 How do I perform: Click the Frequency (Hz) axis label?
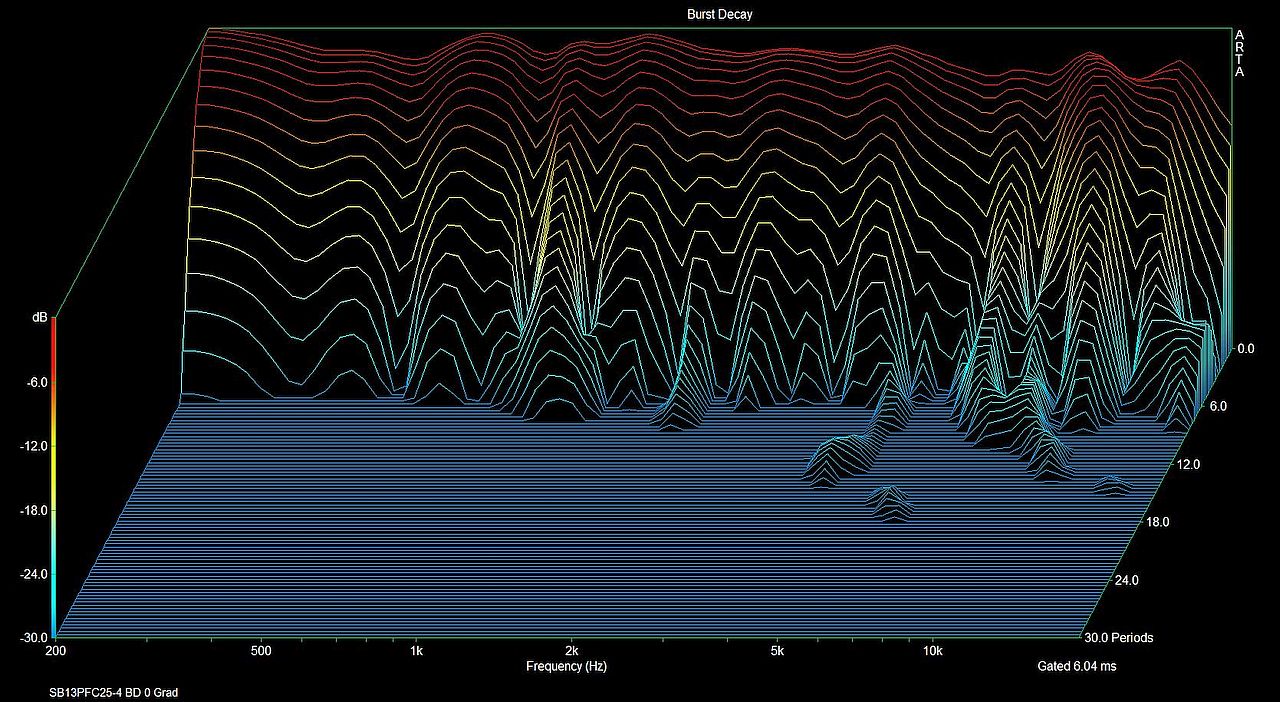pyautogui.click(x=566, y=666)
